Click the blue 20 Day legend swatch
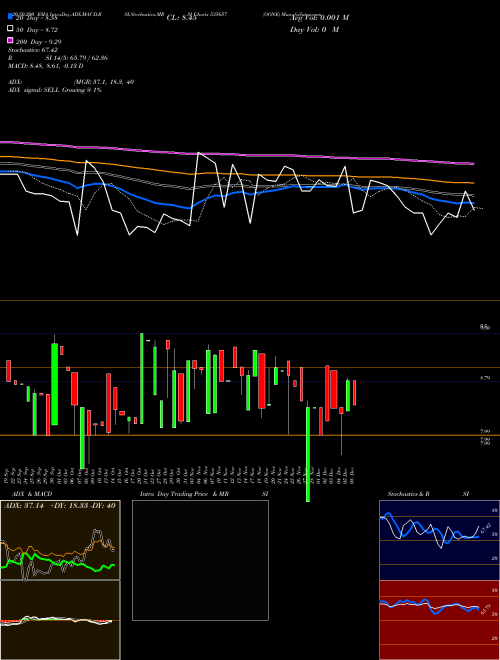 11,17
